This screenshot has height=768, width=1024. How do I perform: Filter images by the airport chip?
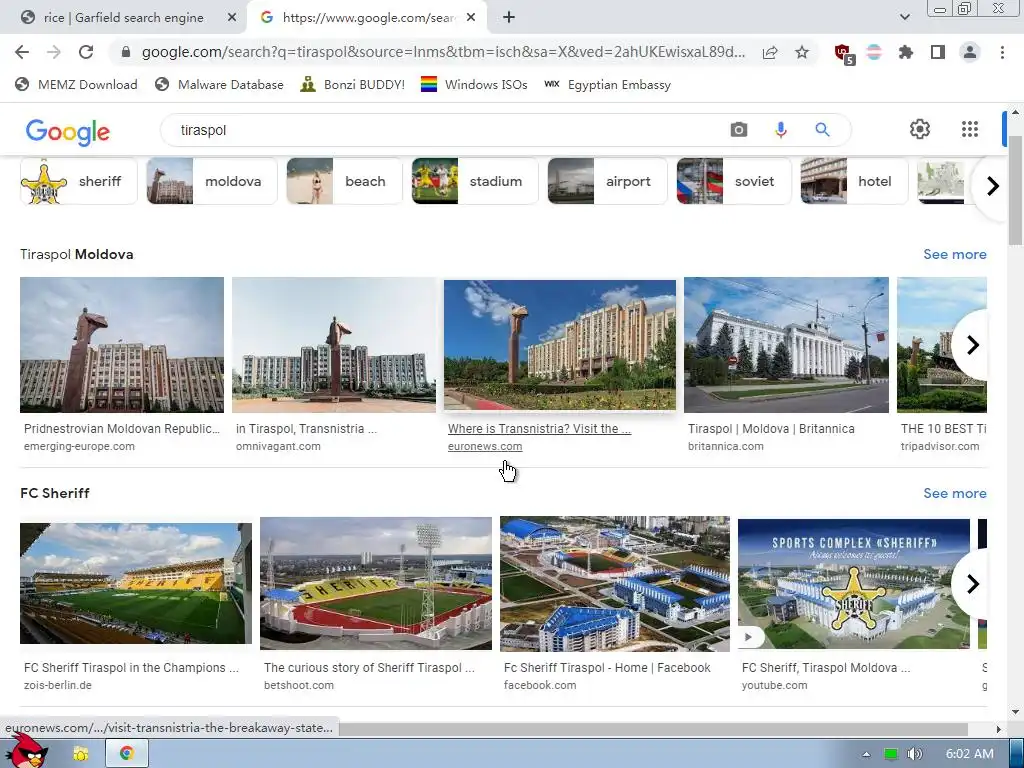[607, 182]
